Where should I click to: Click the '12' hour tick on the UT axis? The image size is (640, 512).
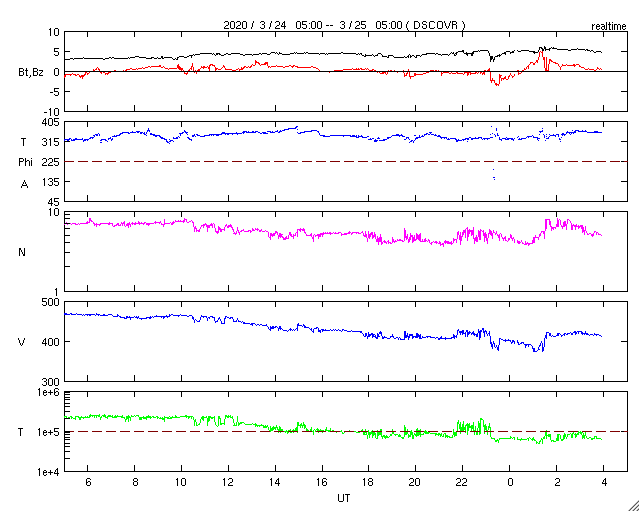228,483
